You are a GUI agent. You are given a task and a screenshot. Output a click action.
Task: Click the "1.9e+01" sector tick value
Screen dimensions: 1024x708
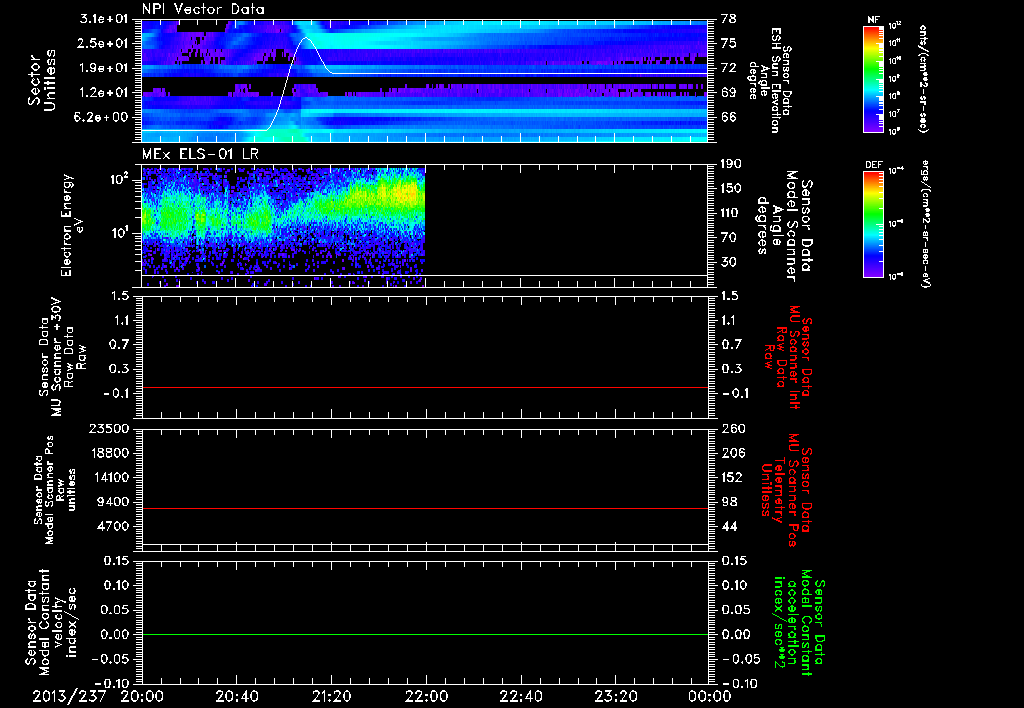point(104,68)
